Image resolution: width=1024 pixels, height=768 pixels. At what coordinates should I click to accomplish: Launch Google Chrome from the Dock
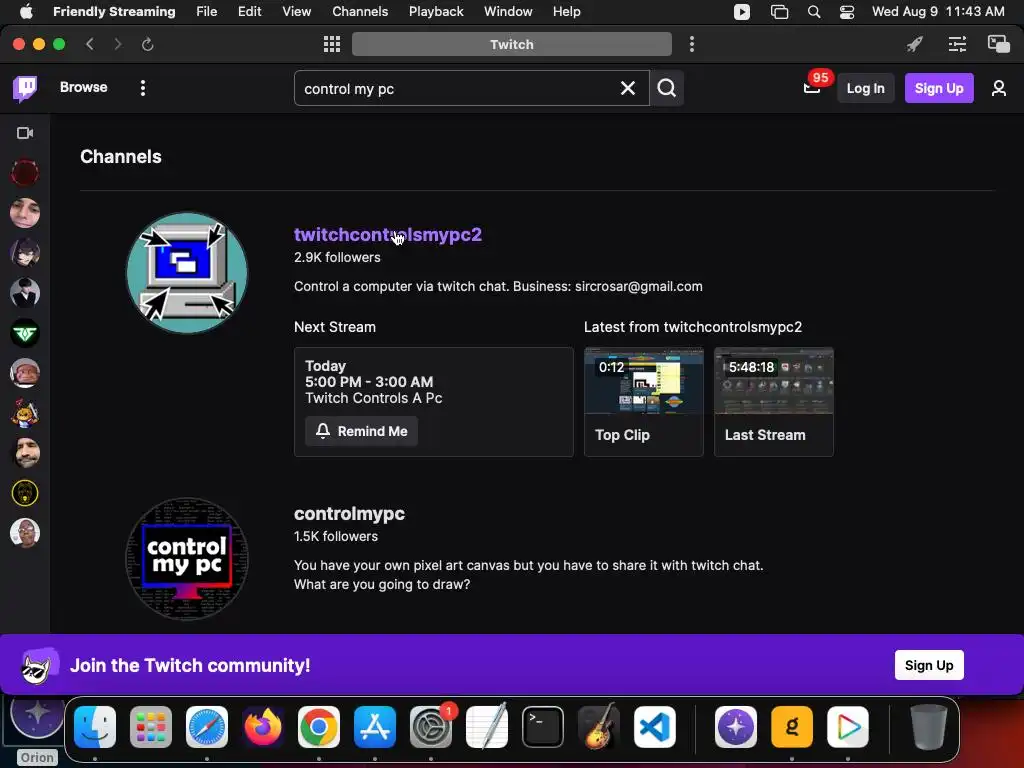pos(319,727)
